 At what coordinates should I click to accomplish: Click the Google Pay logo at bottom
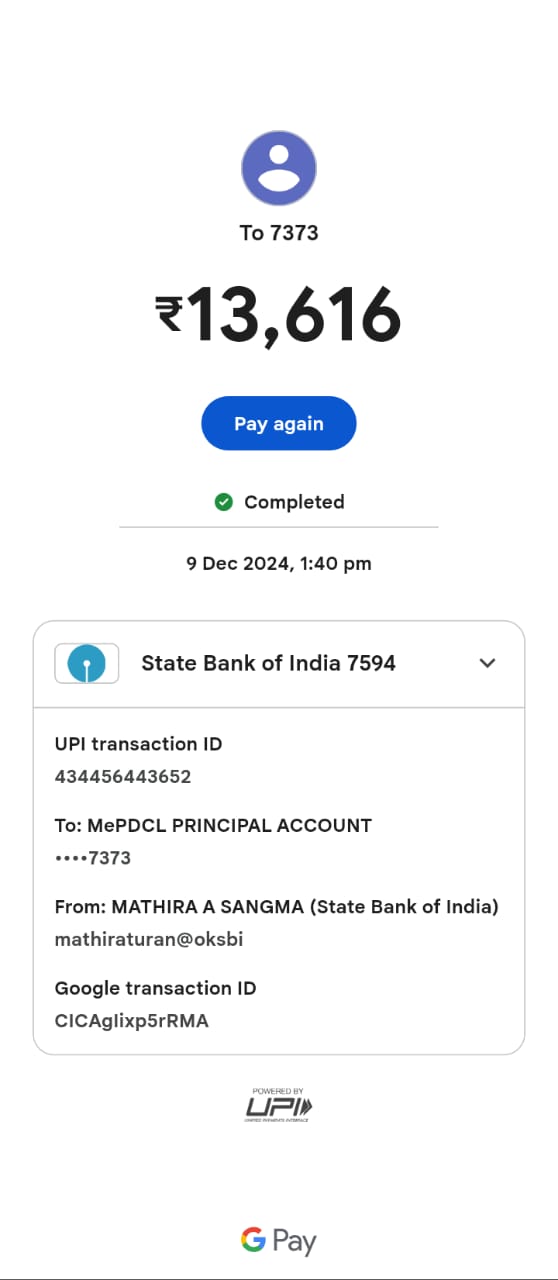coord(279,1241)
